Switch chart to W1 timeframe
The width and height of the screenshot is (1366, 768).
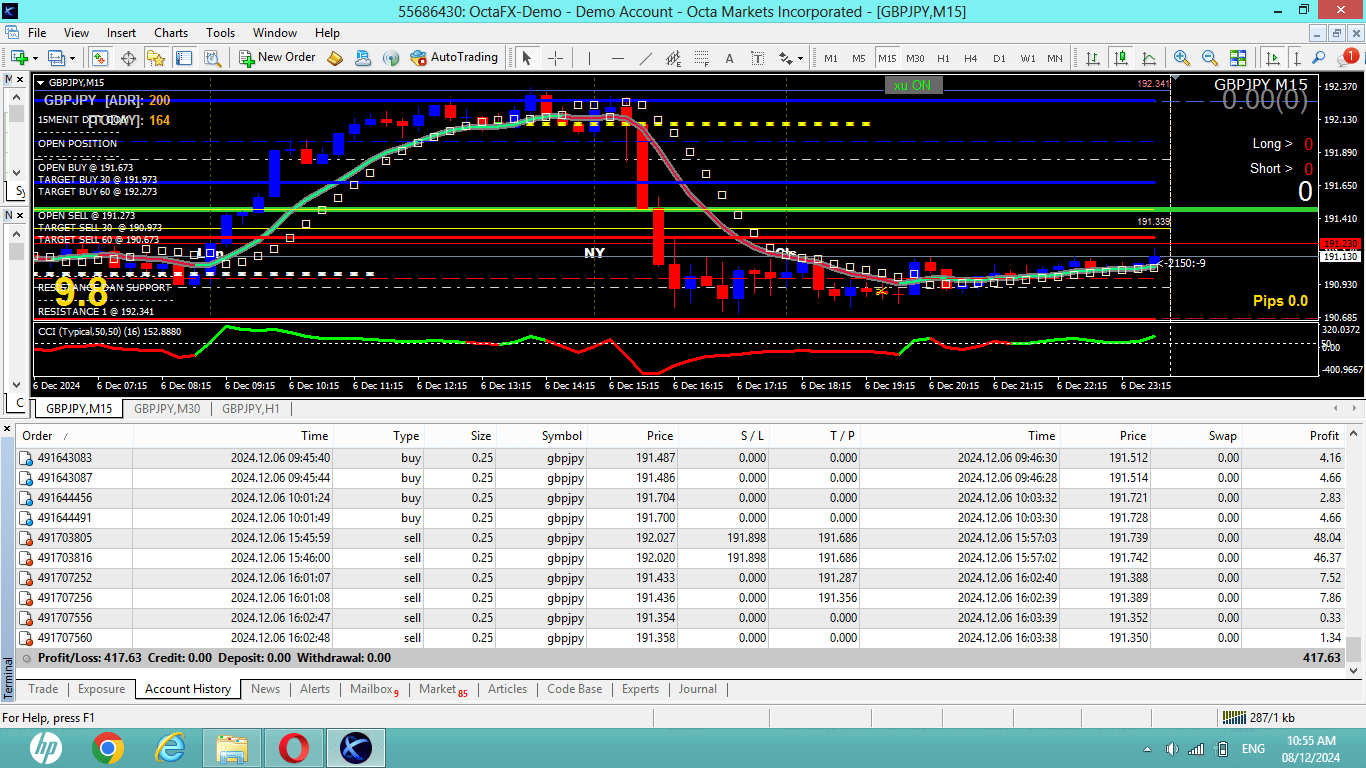click(x=1027, y=58)
